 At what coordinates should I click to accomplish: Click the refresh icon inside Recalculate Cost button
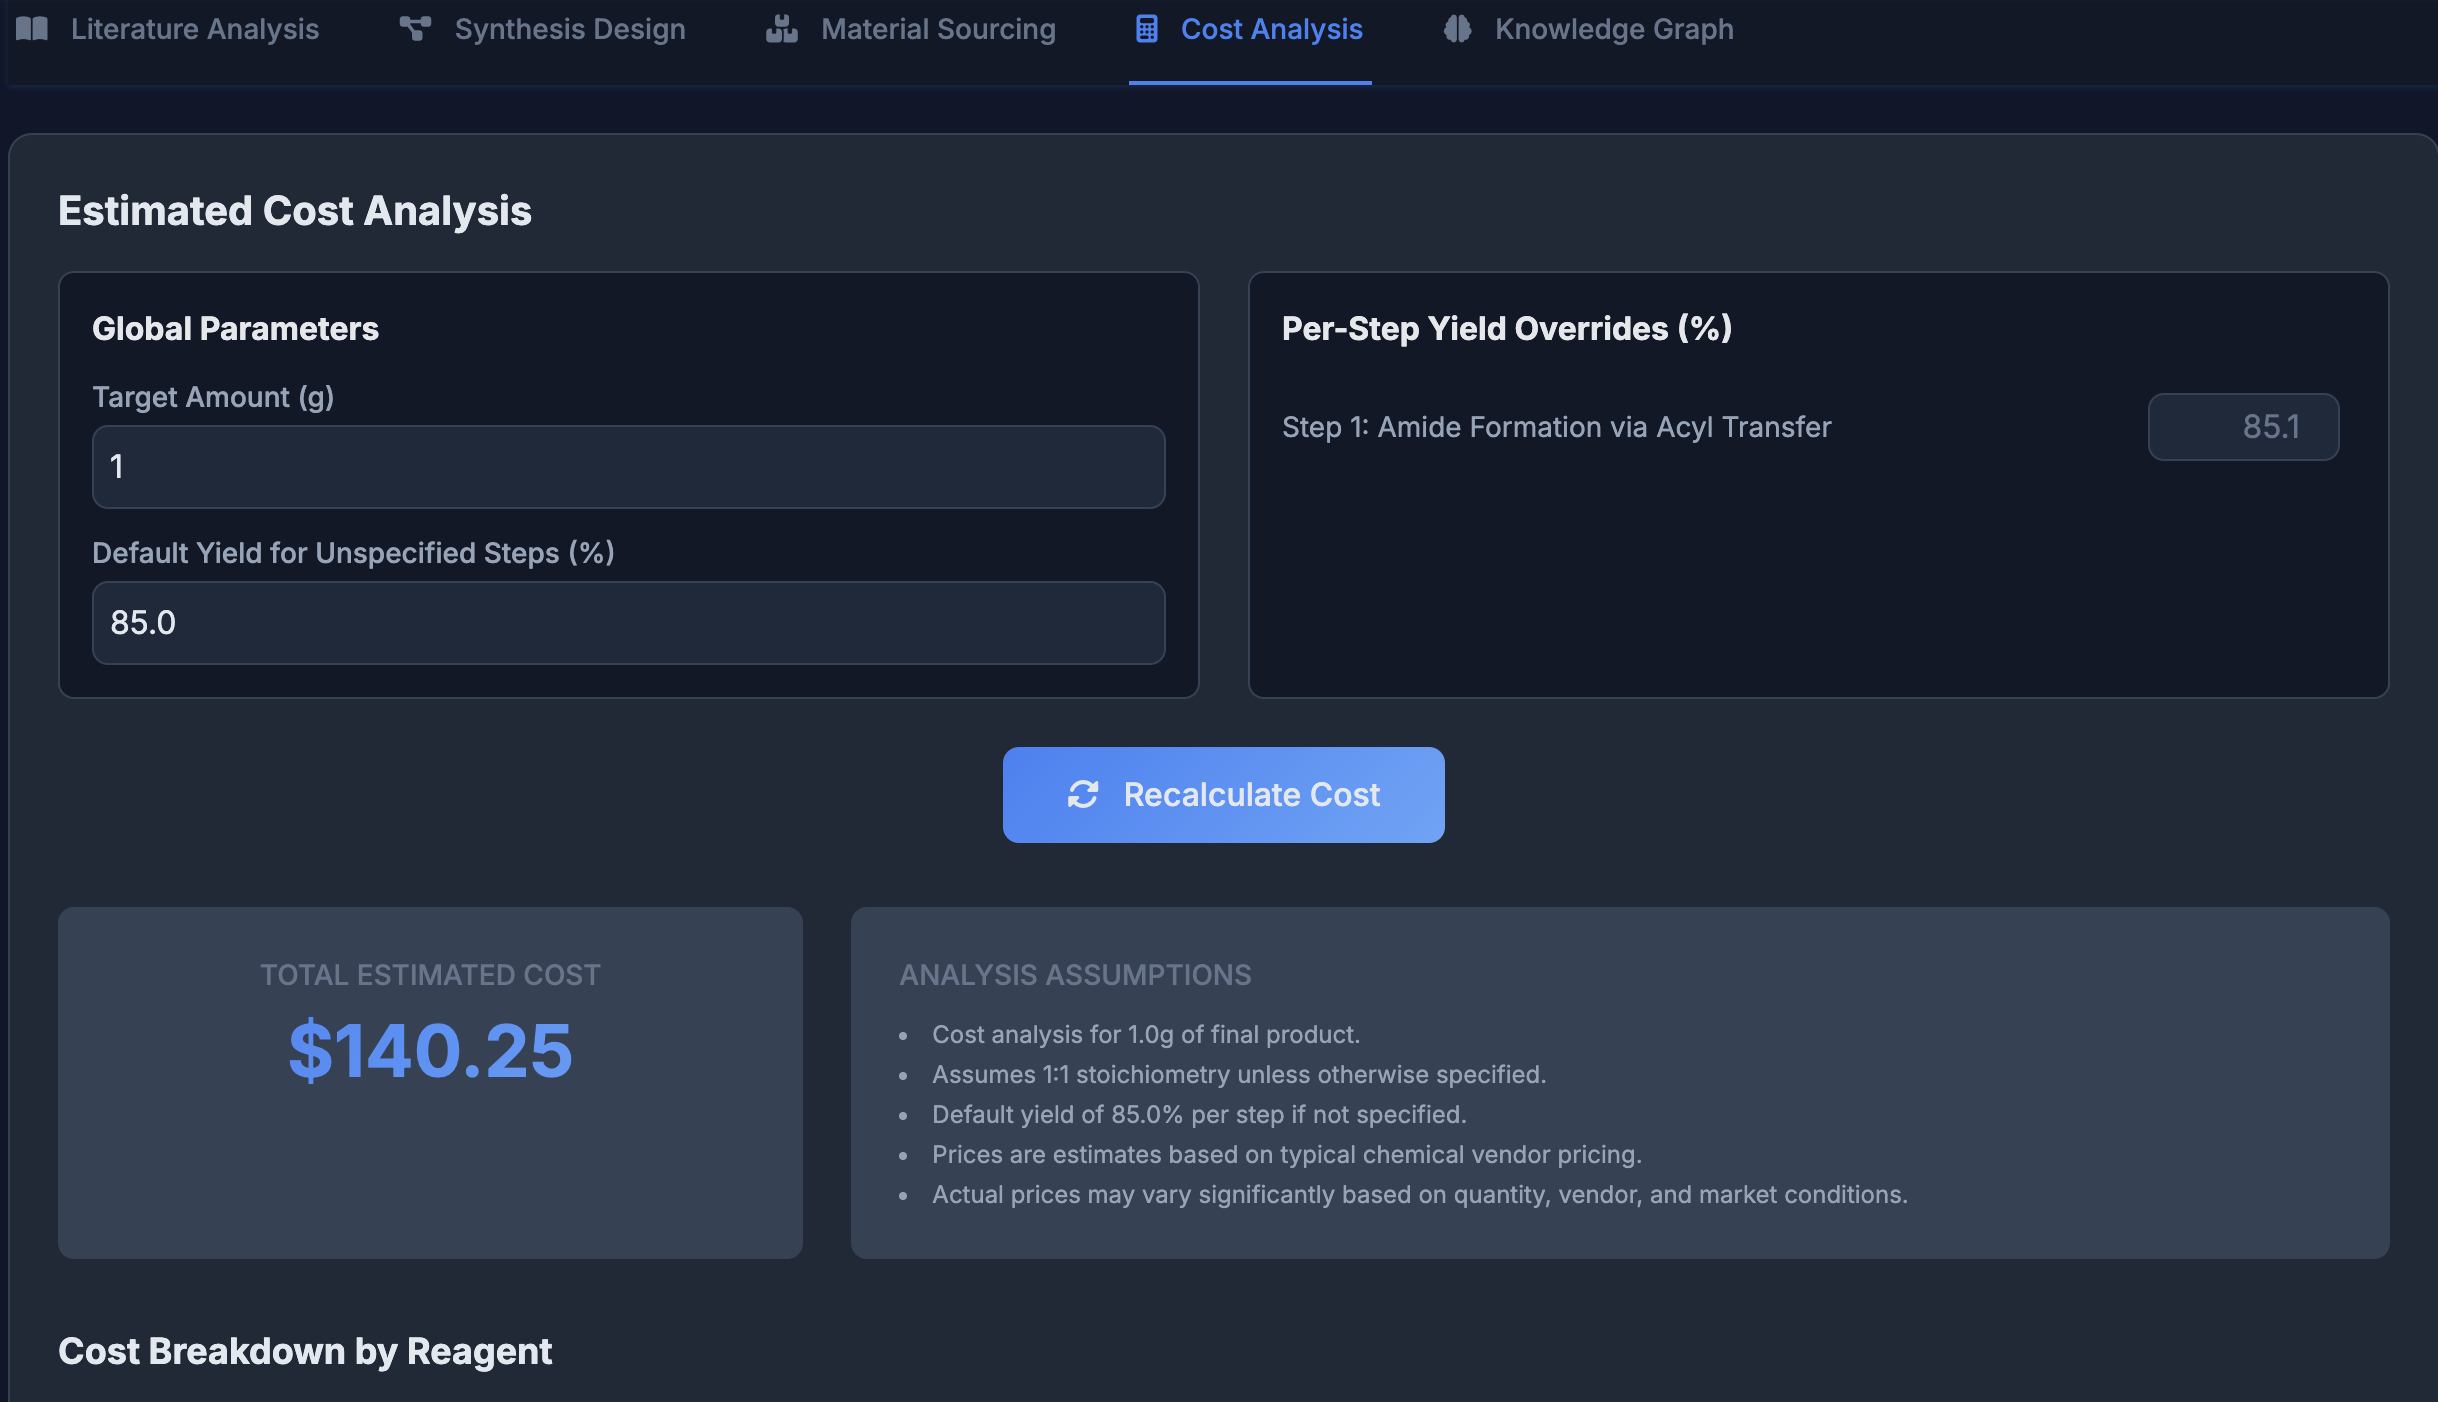click(1085, 794)
